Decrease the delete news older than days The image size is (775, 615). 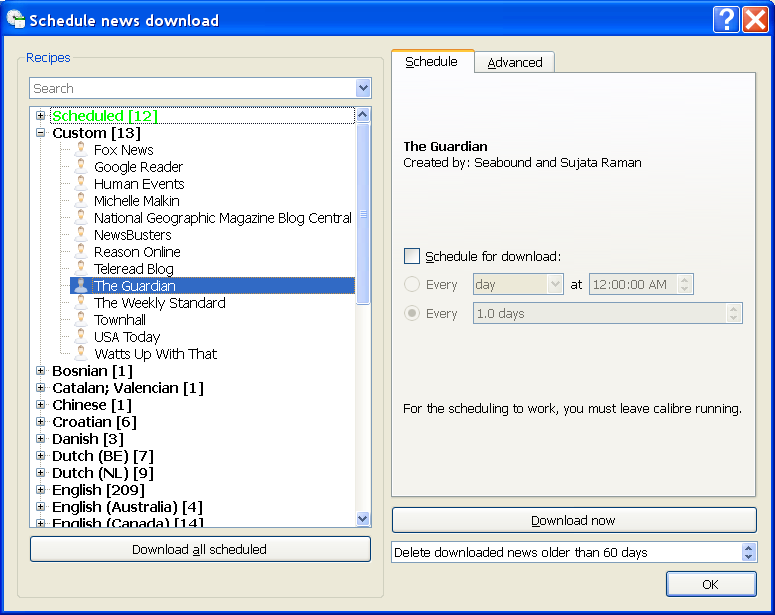point(749,557)
